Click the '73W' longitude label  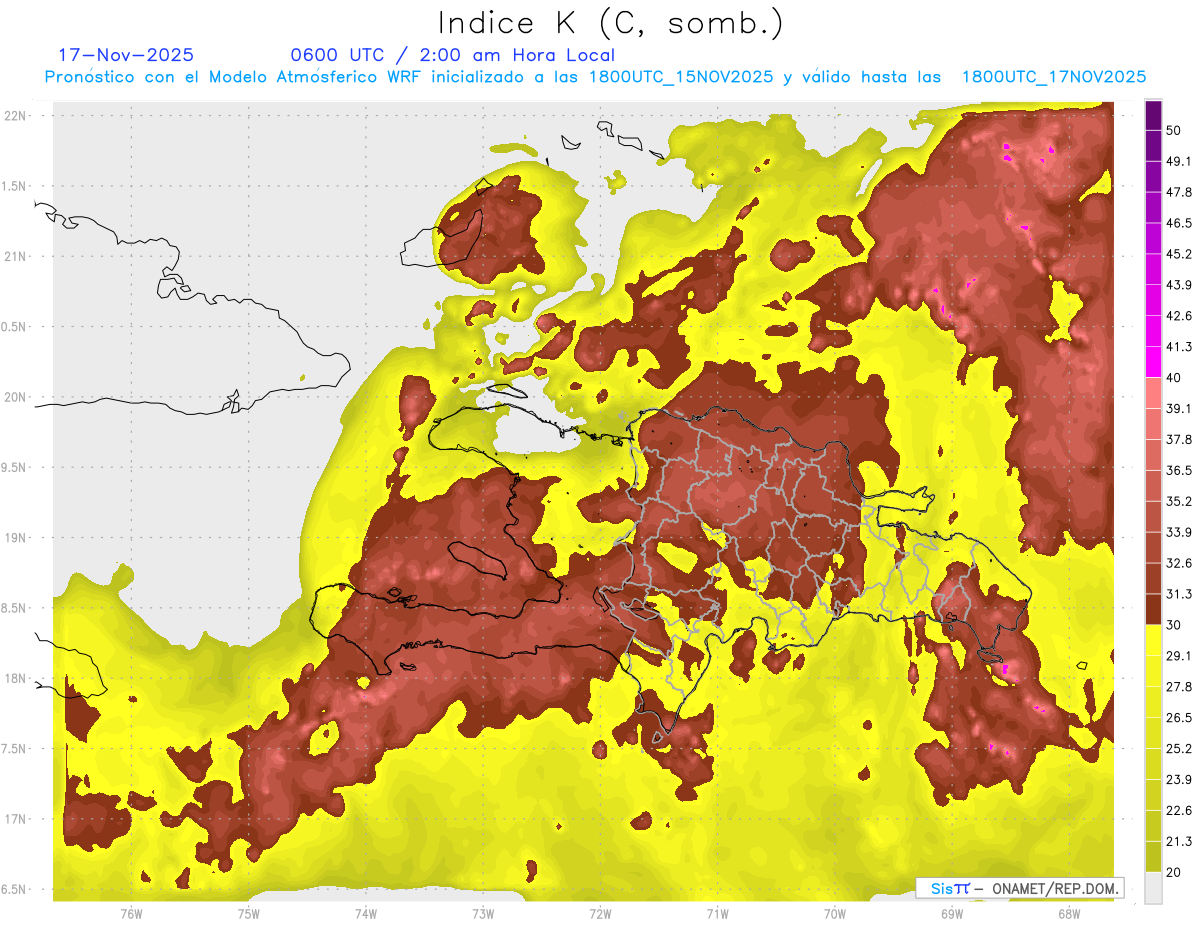coord(483,914)
